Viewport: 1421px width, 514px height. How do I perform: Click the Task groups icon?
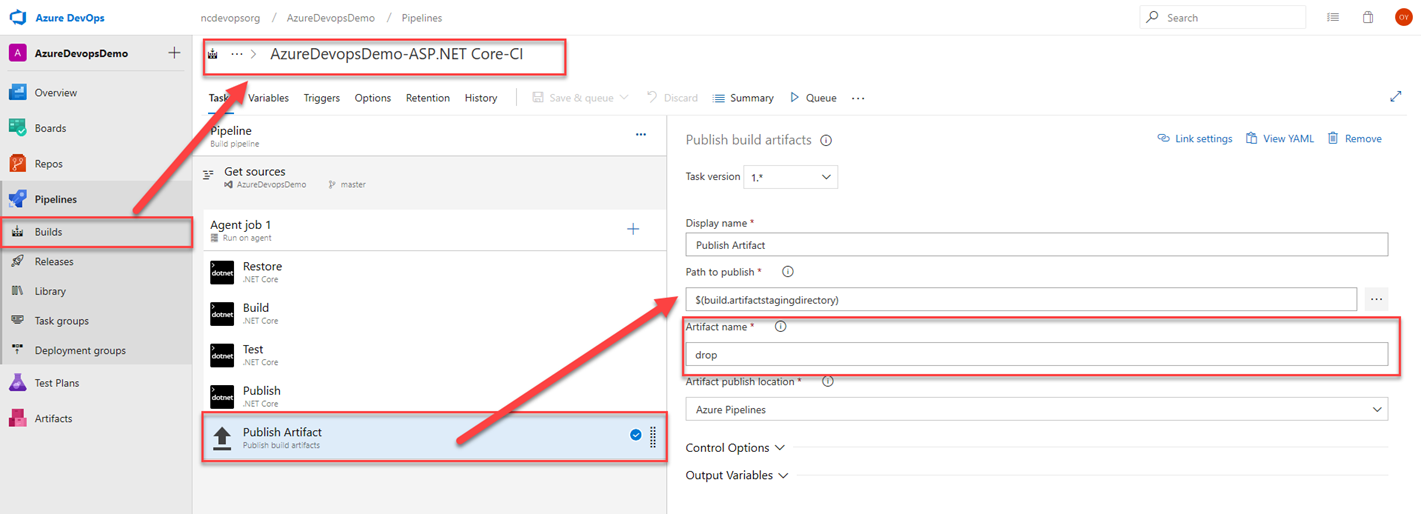click(17, 321)
